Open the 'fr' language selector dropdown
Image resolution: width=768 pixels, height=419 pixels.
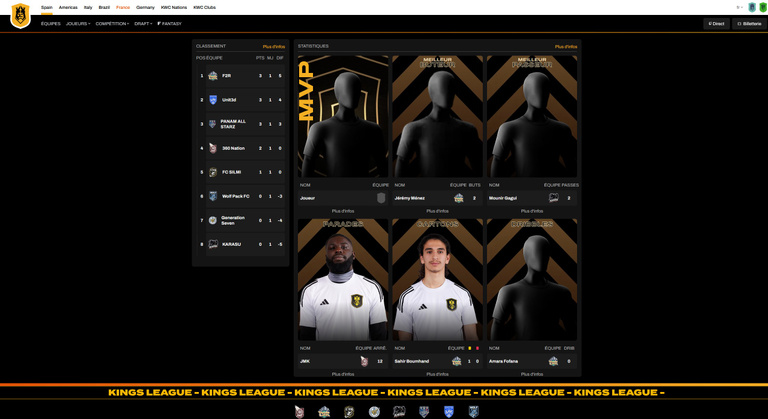pyautogui.click(x=739, y=7)
